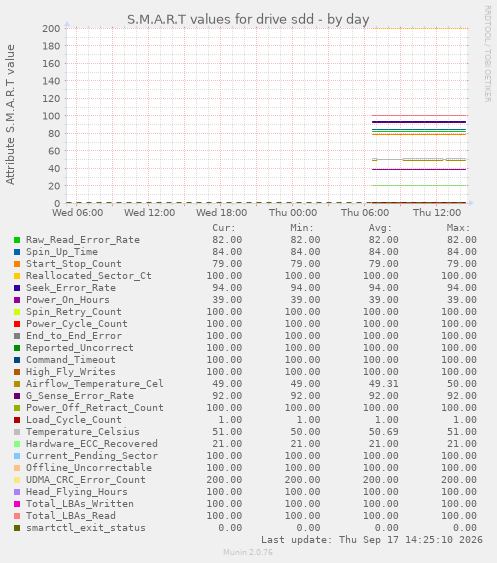Click the Last update timestamp text
This screenshot has width=497, height=563.
click(x=372, y=540)
